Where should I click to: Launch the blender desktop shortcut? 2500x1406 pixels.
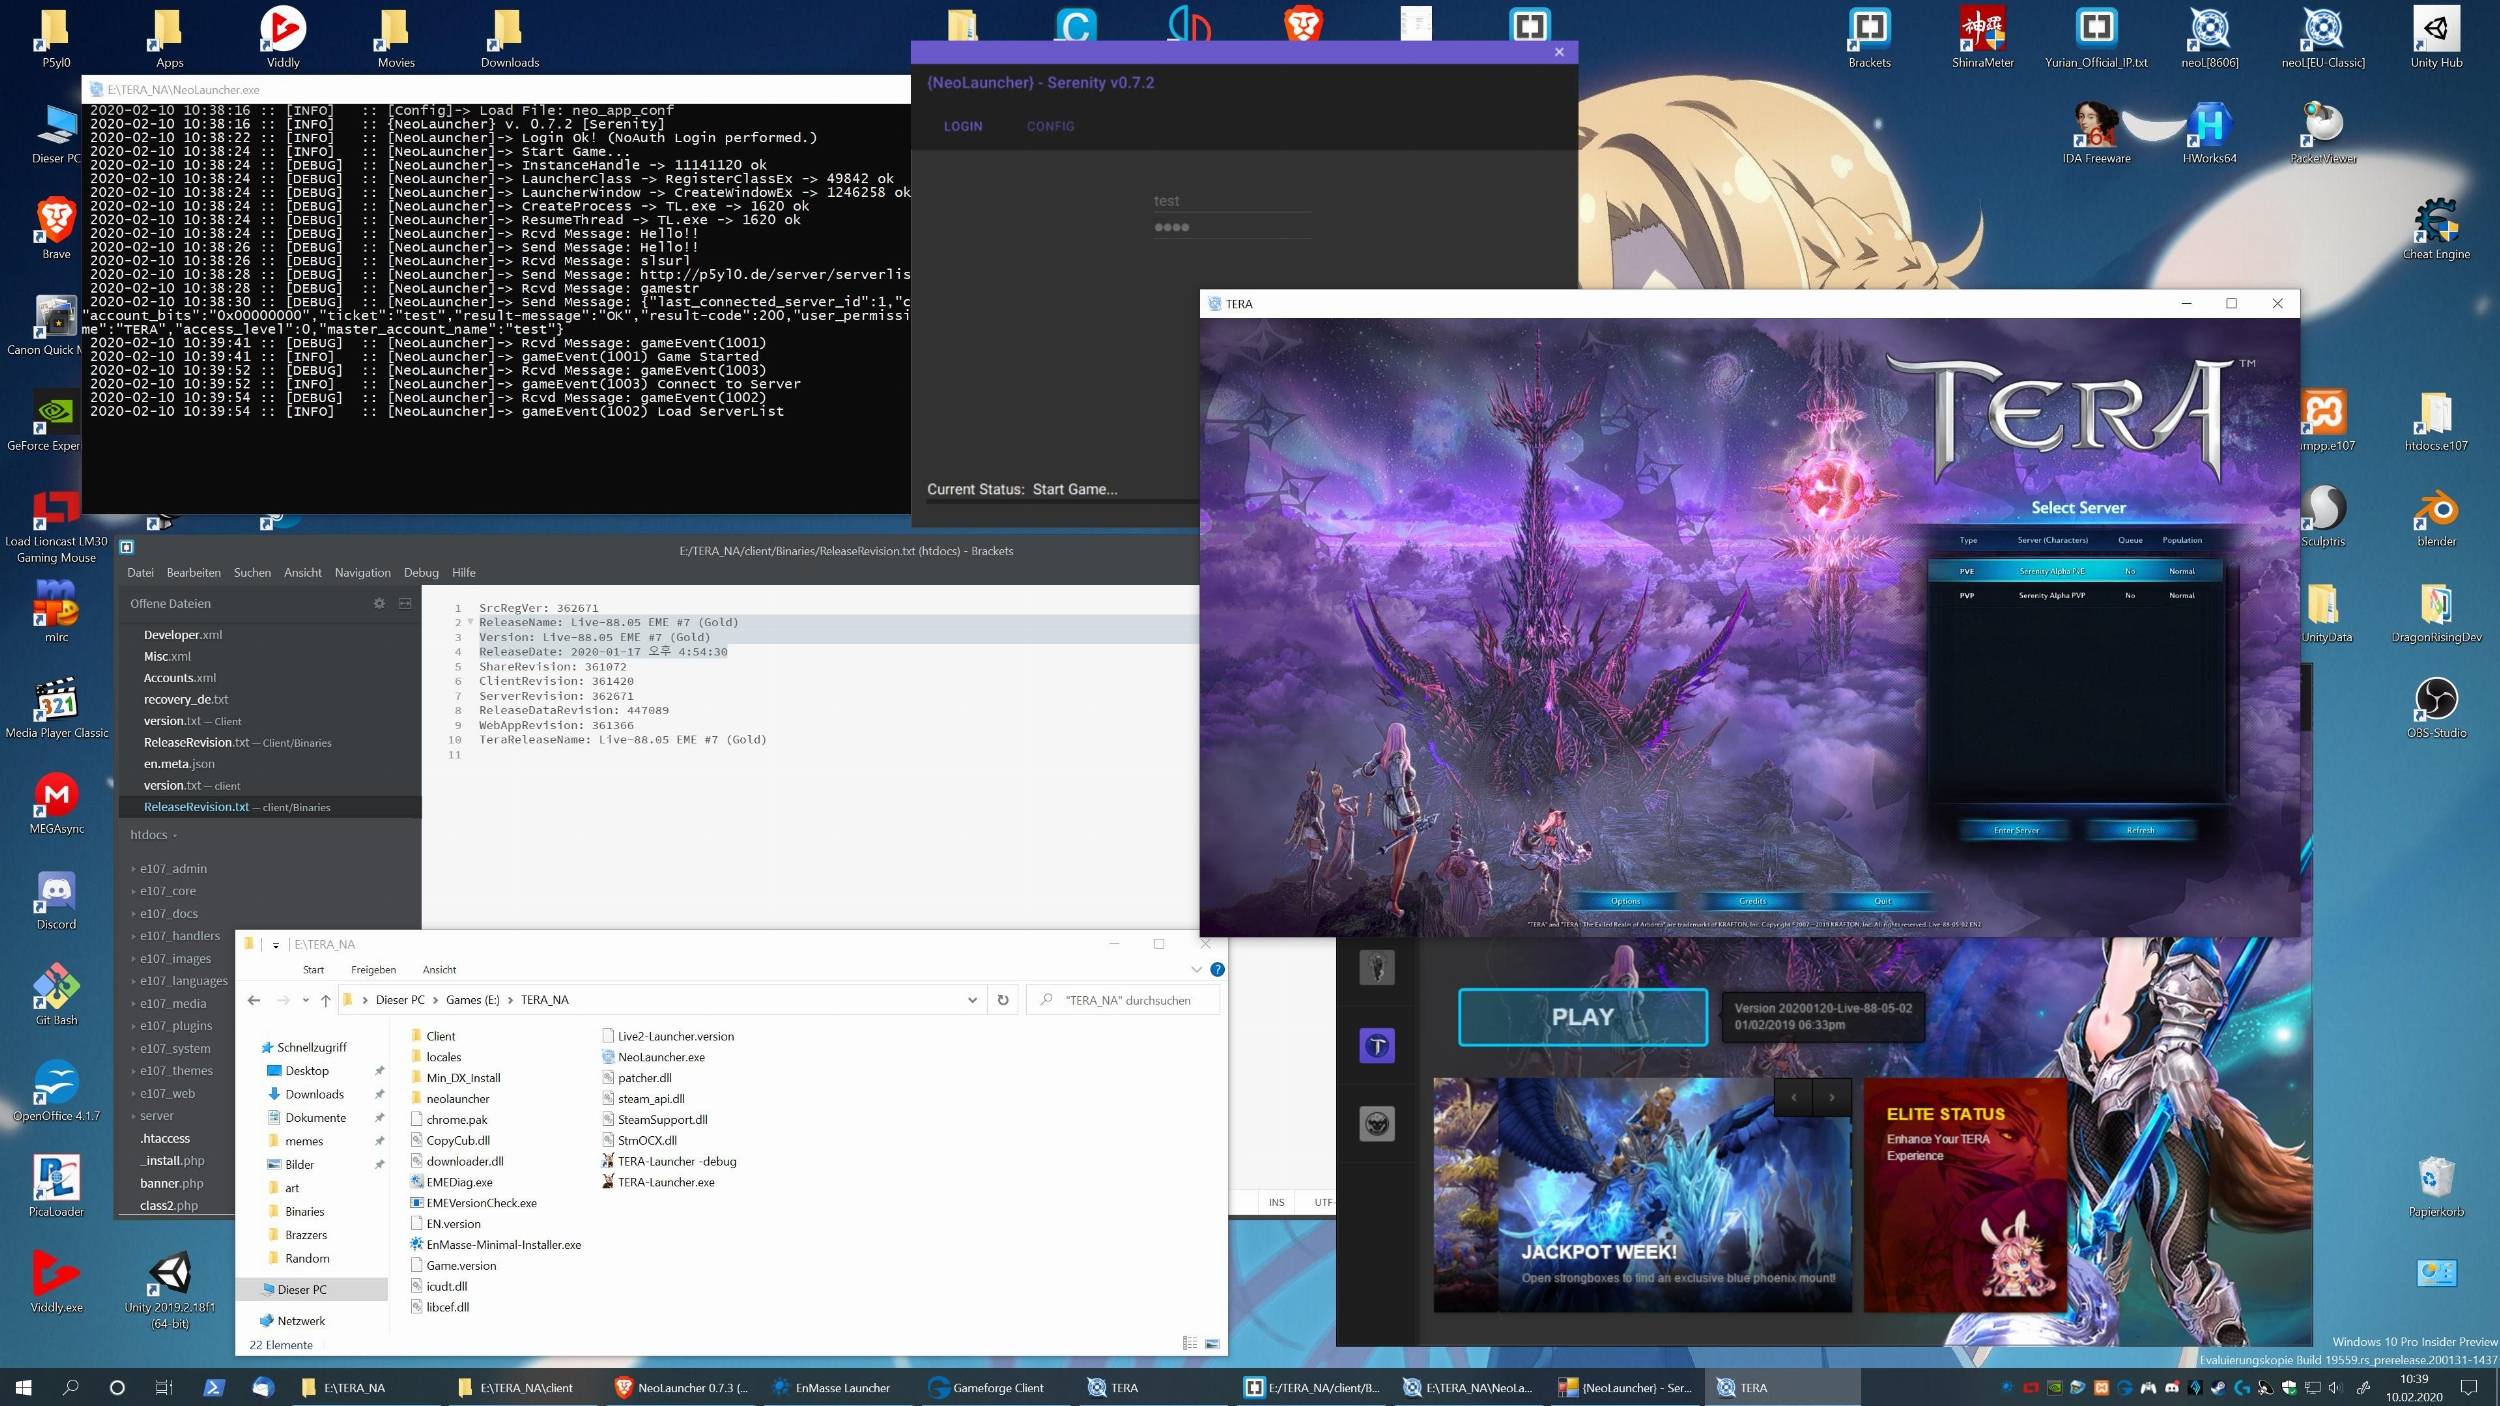[2436, 515]
